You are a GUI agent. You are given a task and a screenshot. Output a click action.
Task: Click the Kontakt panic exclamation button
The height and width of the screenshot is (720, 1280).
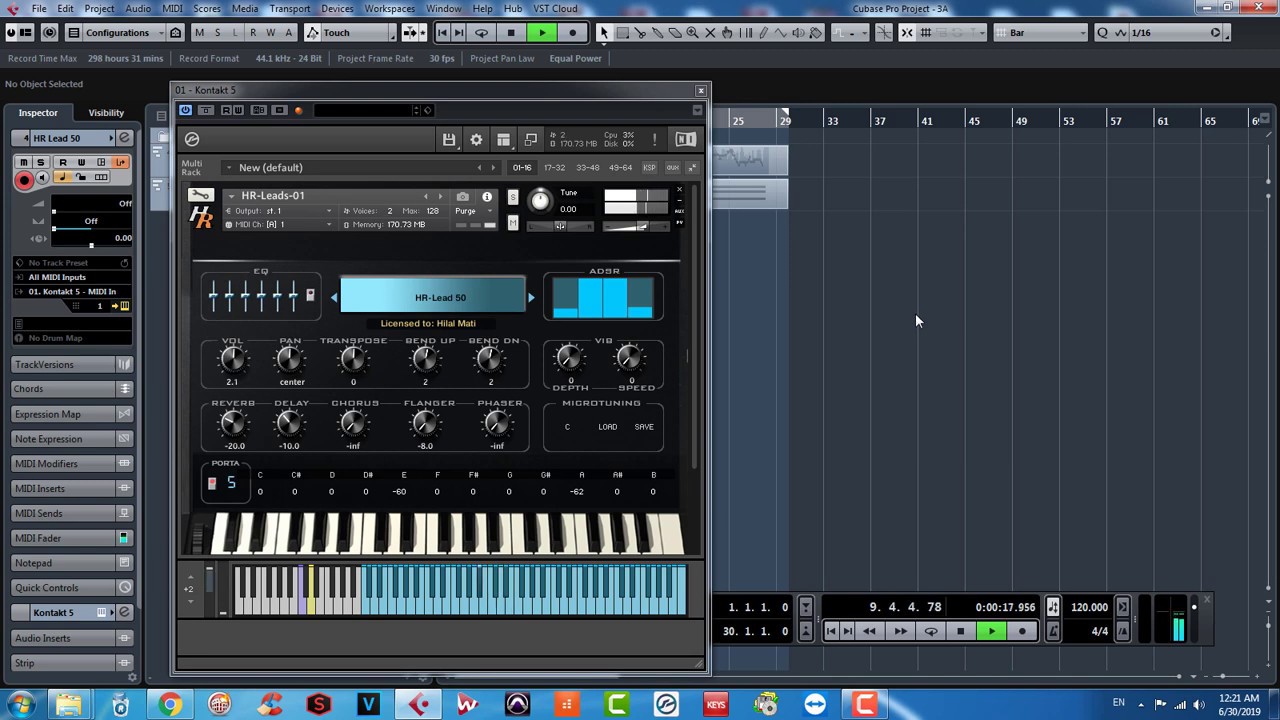[654, 140]
